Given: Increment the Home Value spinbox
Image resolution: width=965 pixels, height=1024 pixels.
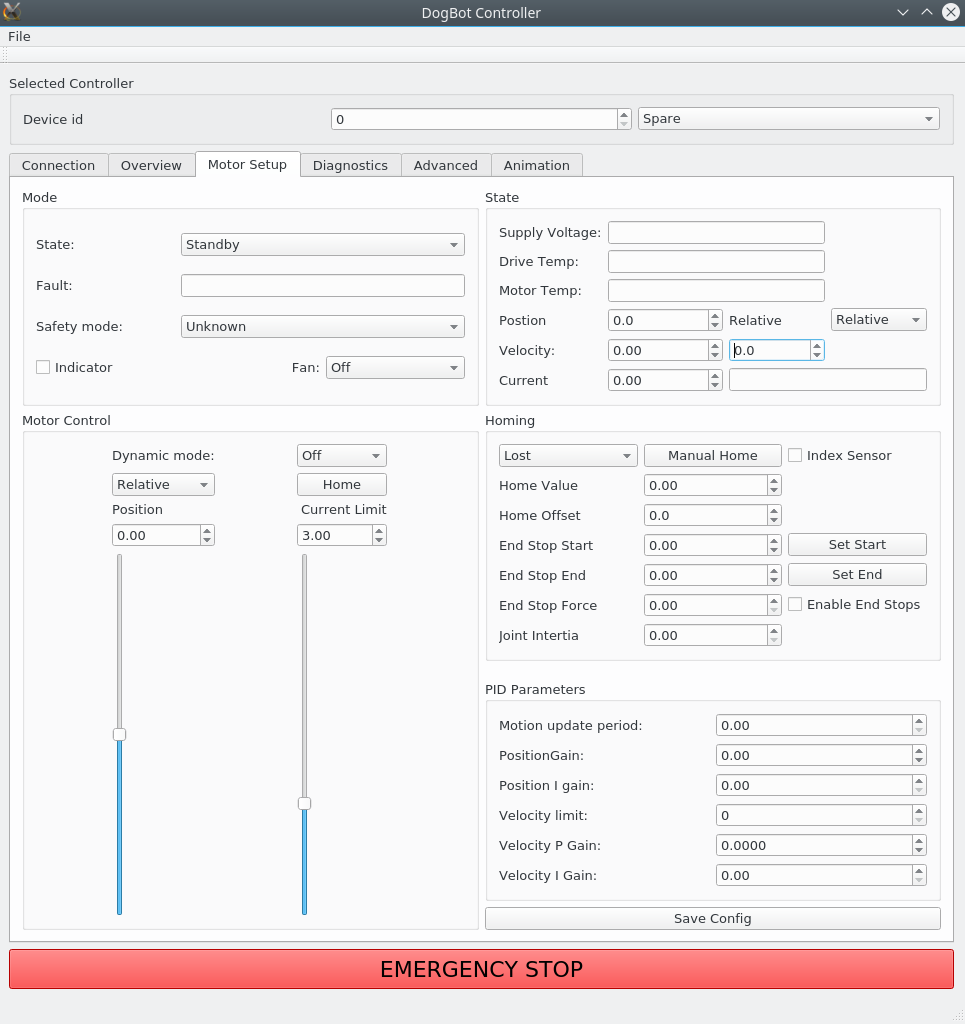Looking at the screenshot, I should point(774,481).
